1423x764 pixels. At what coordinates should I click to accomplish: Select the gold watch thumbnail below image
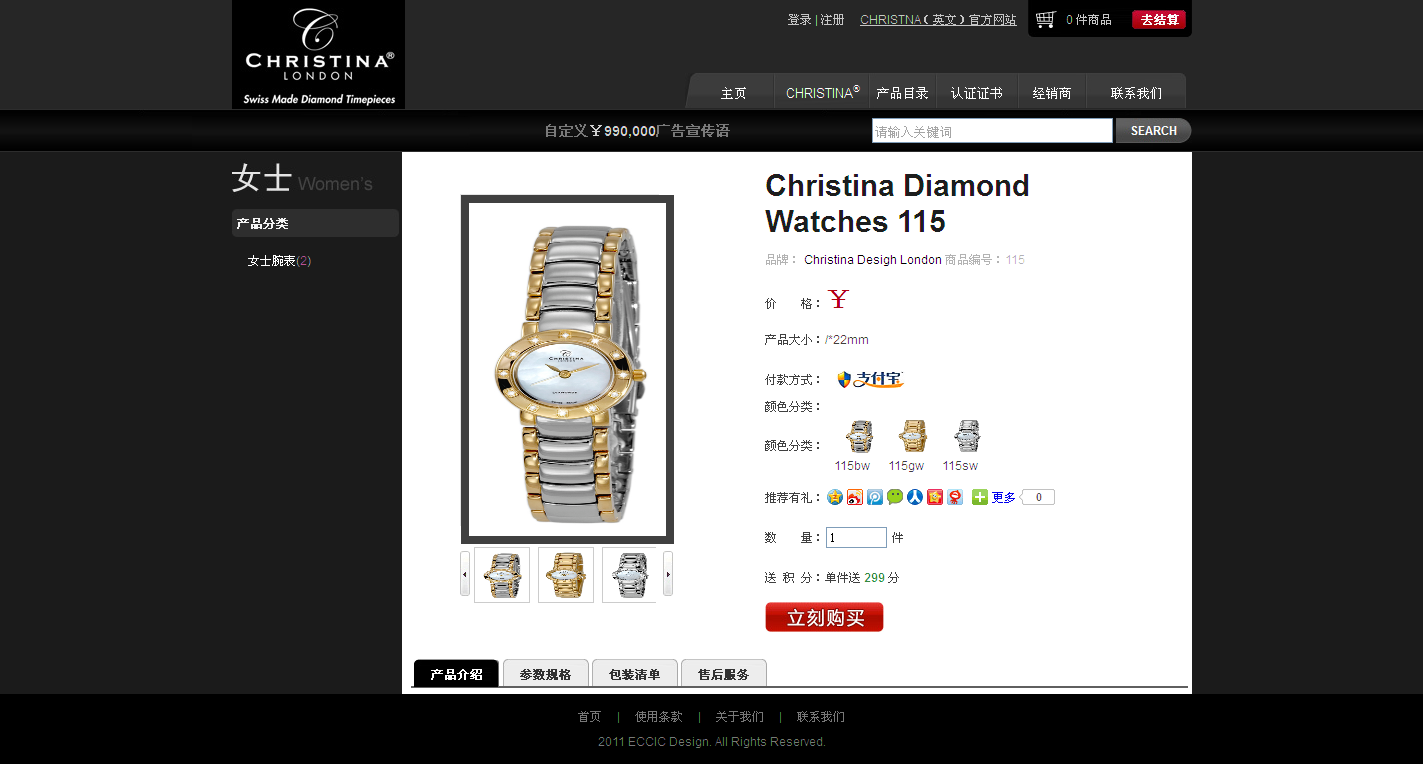566,575
